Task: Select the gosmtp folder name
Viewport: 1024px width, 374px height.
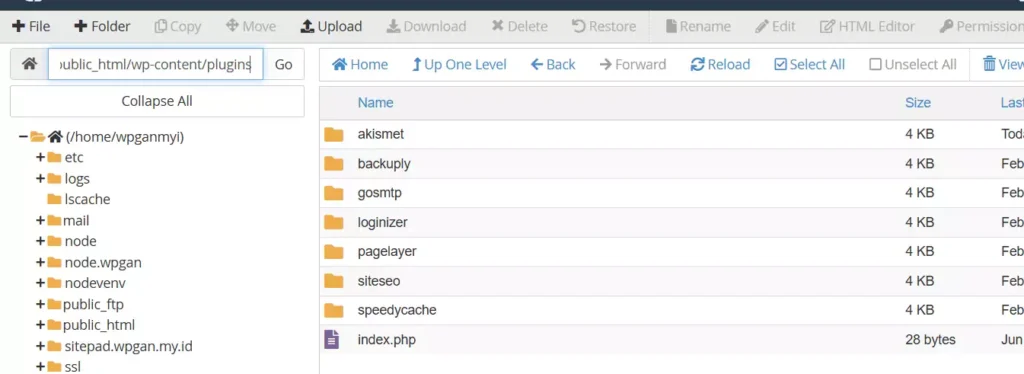Action: pos(379,193)
